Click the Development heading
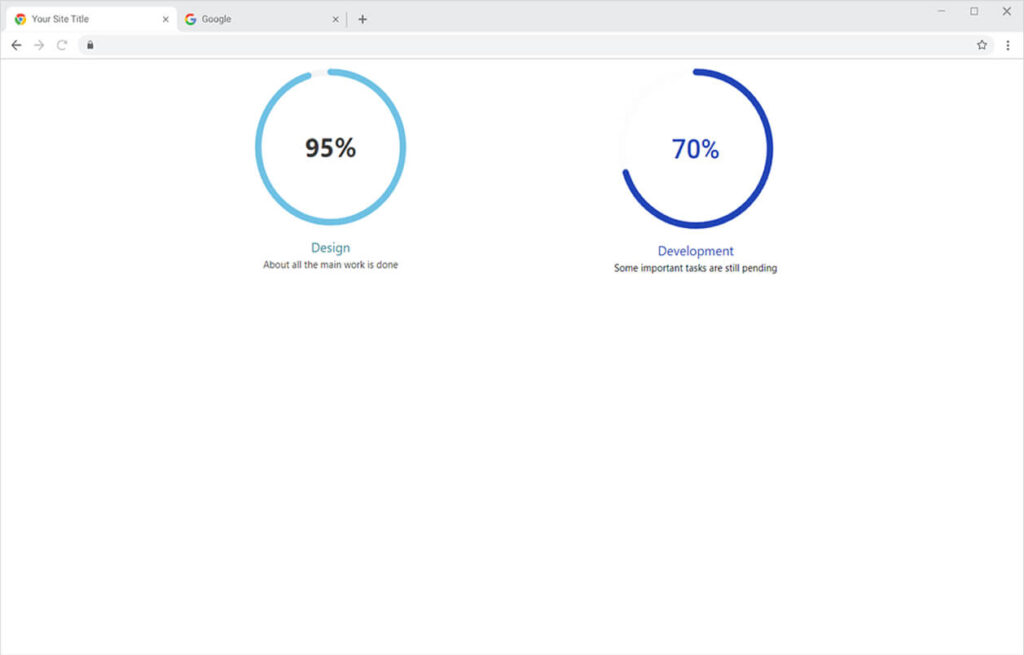The width and height of the screenshot is (1024, 655). tap(695, 251)
